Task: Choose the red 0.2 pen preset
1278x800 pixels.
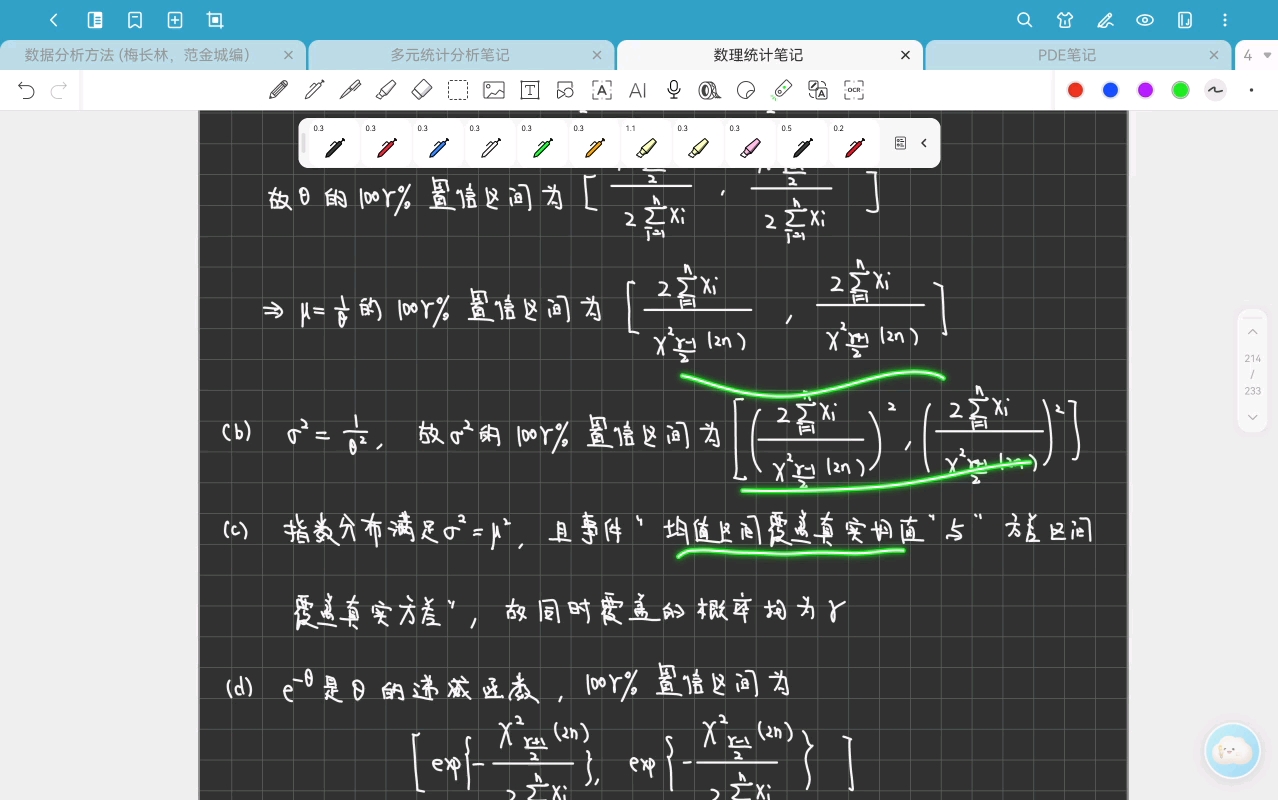Action: pos(854,144)
